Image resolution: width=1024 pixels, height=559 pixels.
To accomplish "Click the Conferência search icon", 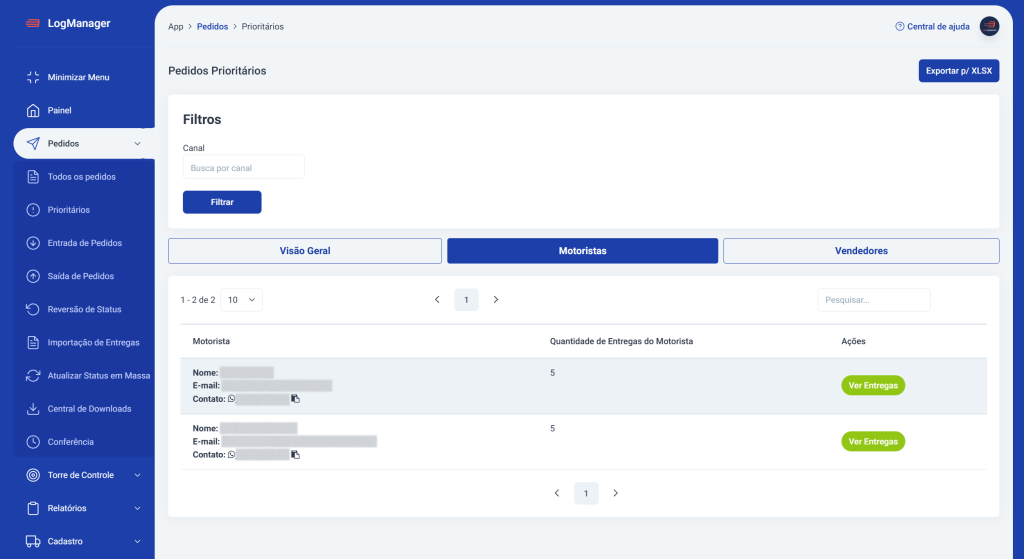I will [32, 441].
